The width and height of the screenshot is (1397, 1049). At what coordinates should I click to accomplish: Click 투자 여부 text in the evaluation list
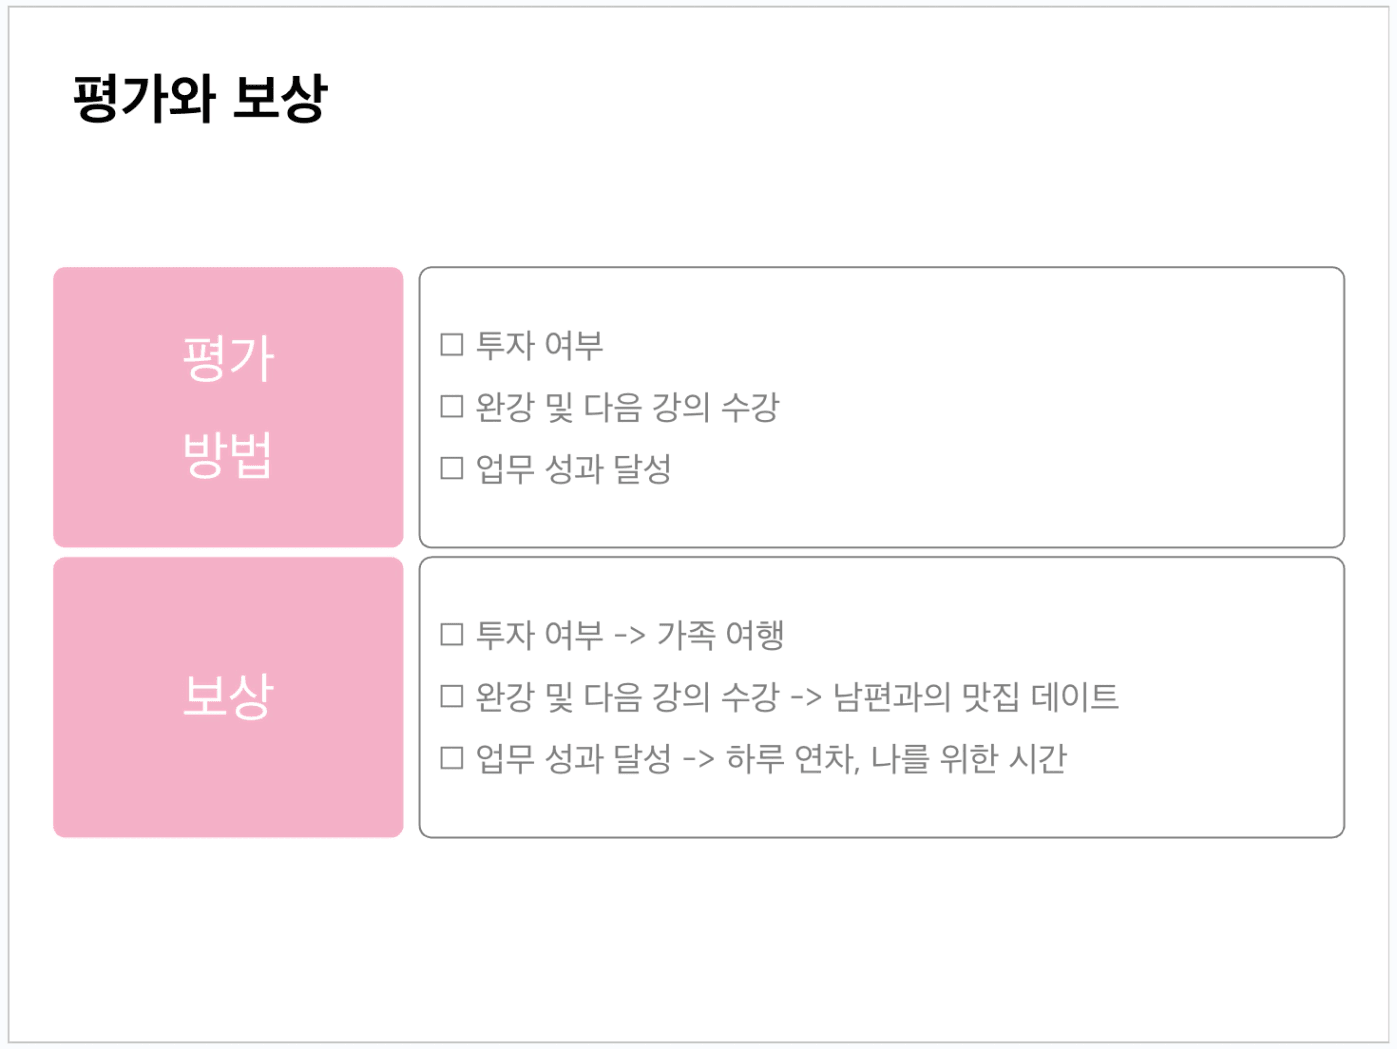pyautogui.click(x=539, y=345)
